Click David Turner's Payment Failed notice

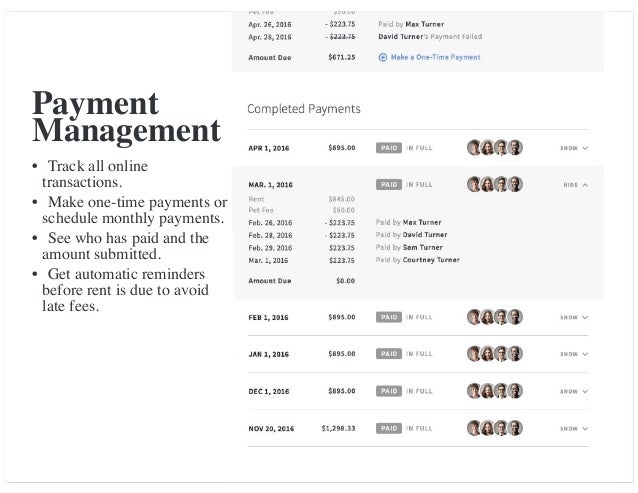click(x=430, y=37)
